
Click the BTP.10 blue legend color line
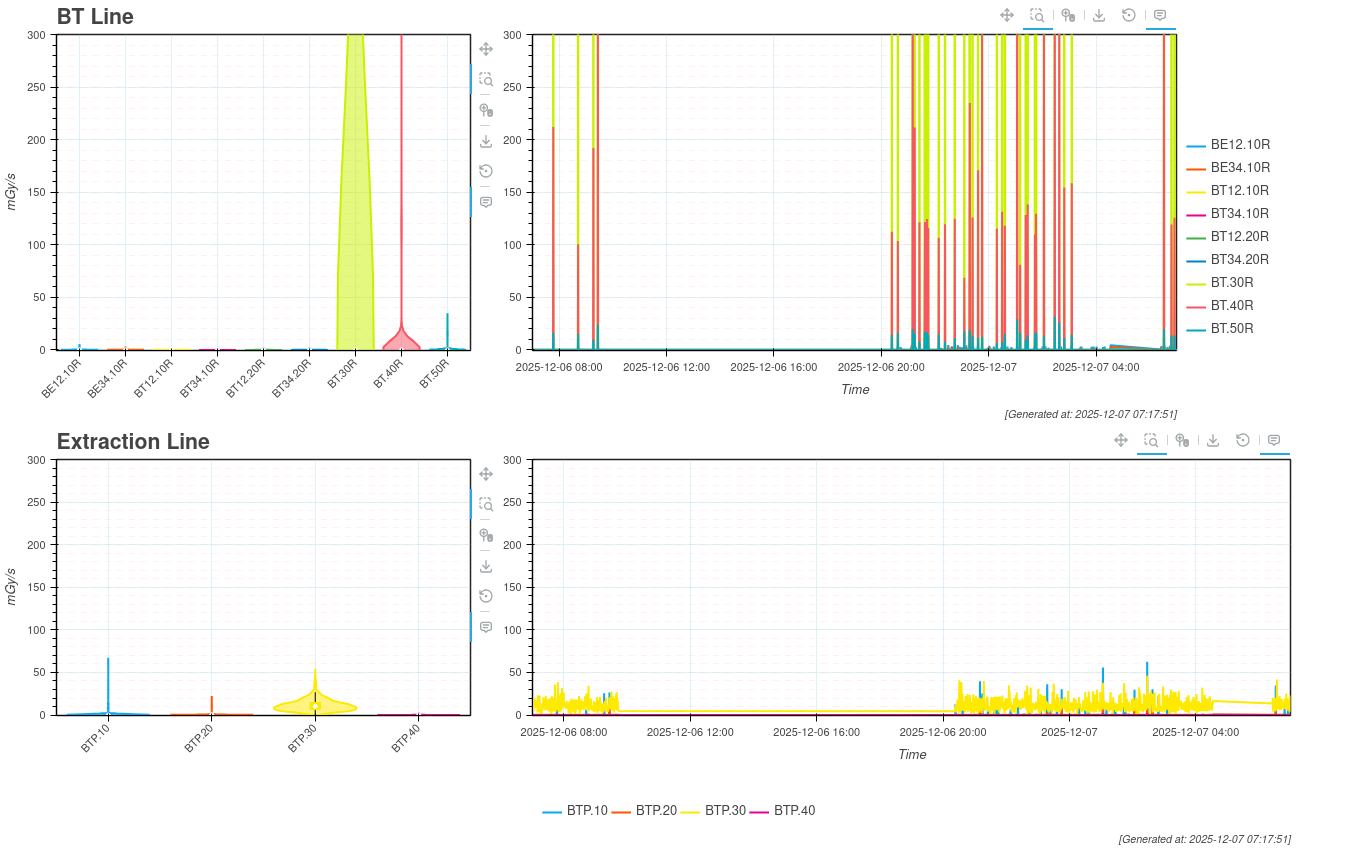click(x=552, y=812)
